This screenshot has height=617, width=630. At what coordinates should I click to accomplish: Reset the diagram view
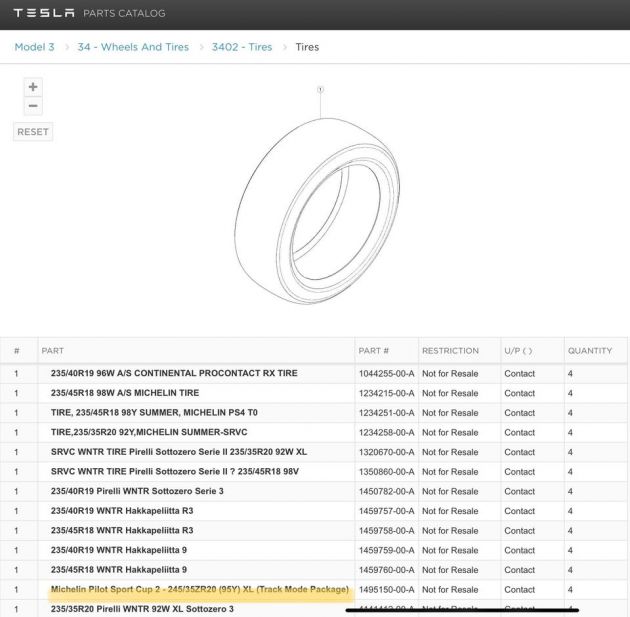tap(33, 132)
